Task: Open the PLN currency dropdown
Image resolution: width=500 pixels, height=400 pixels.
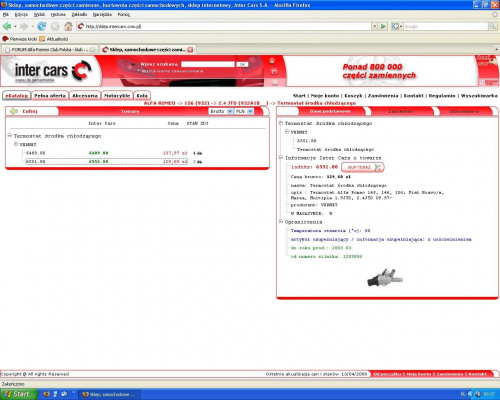Action: [244, 111]
